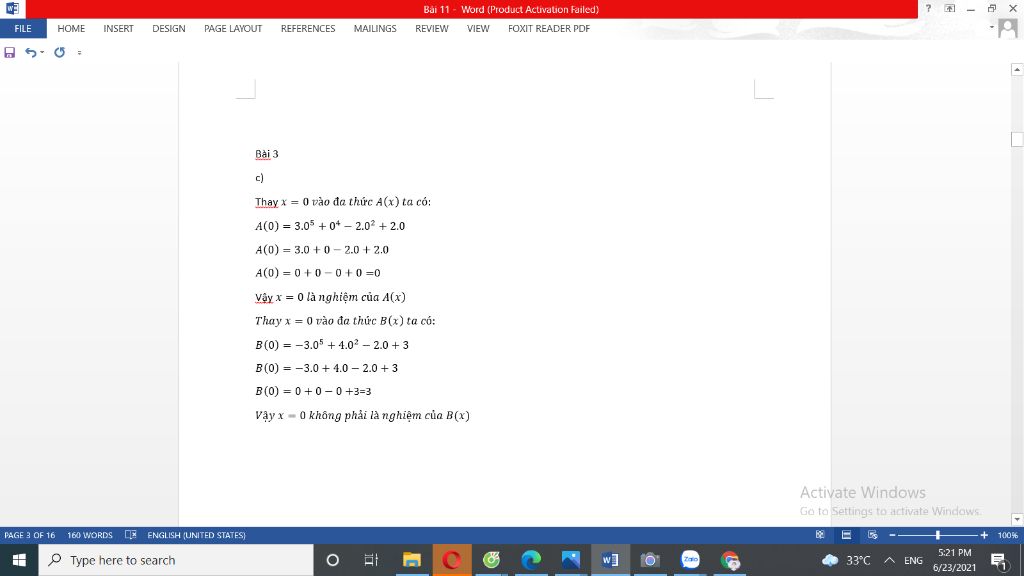Open the Action Center notifications icon
Viewport: 1024px width, 576px height.
point(999,560)
